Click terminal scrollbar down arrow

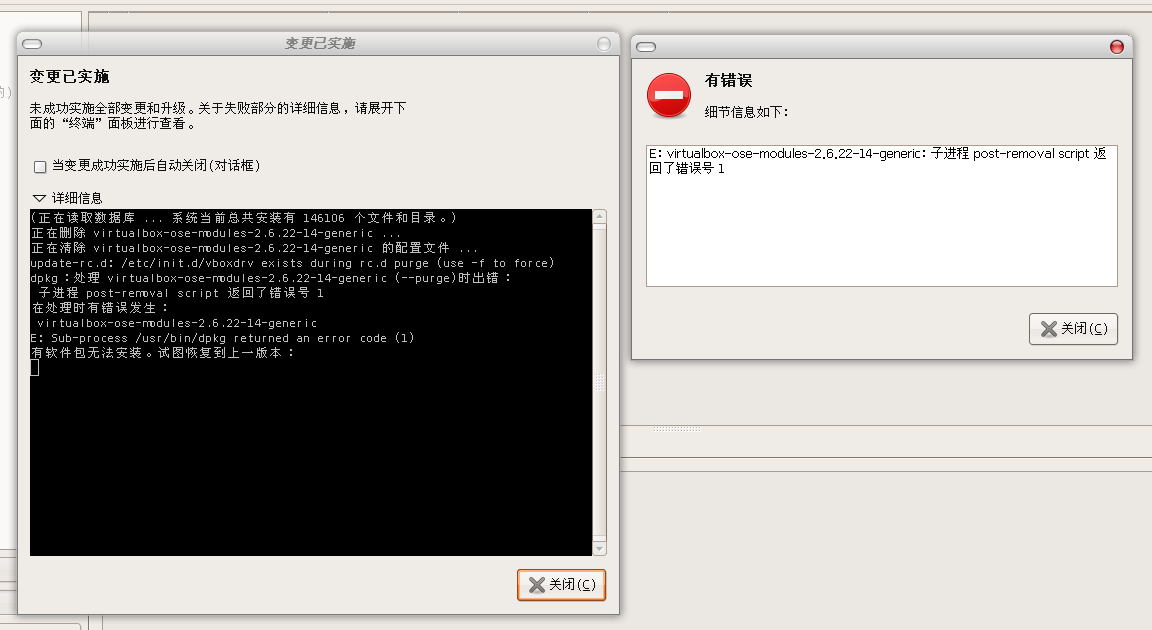click(600, 548)
